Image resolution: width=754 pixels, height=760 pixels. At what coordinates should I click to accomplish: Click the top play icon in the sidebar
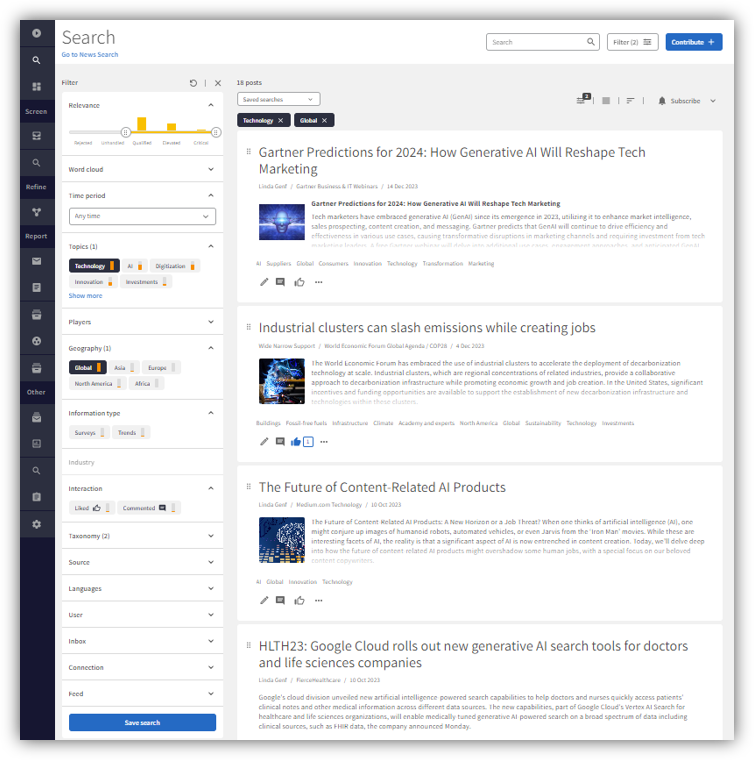click(x=36, y=33)
